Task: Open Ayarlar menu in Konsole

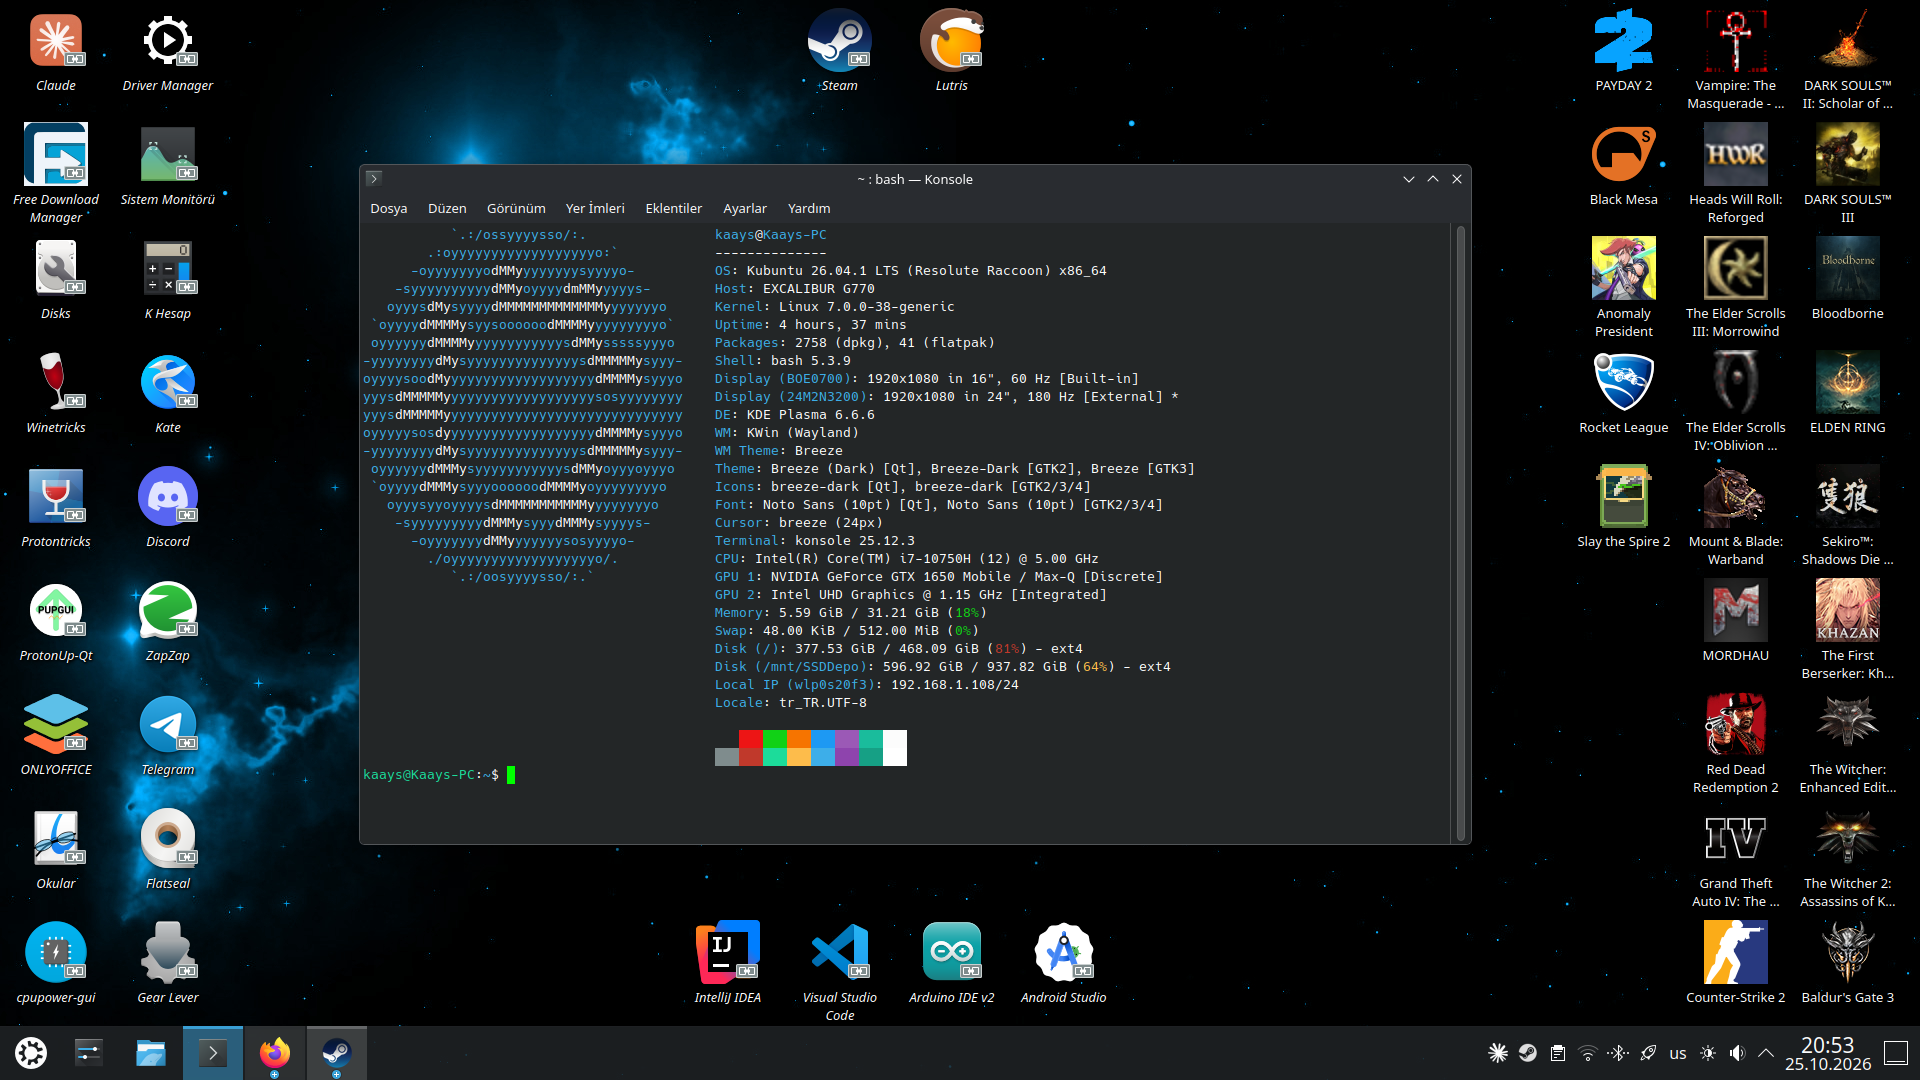Action: [744, 208]
